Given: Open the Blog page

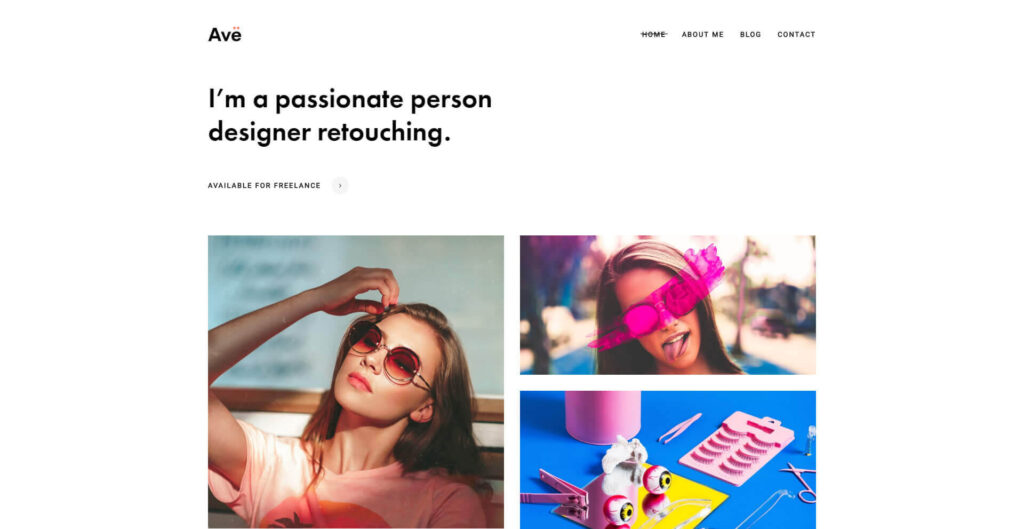Looking at the screenshot, I should coord(750,35).
